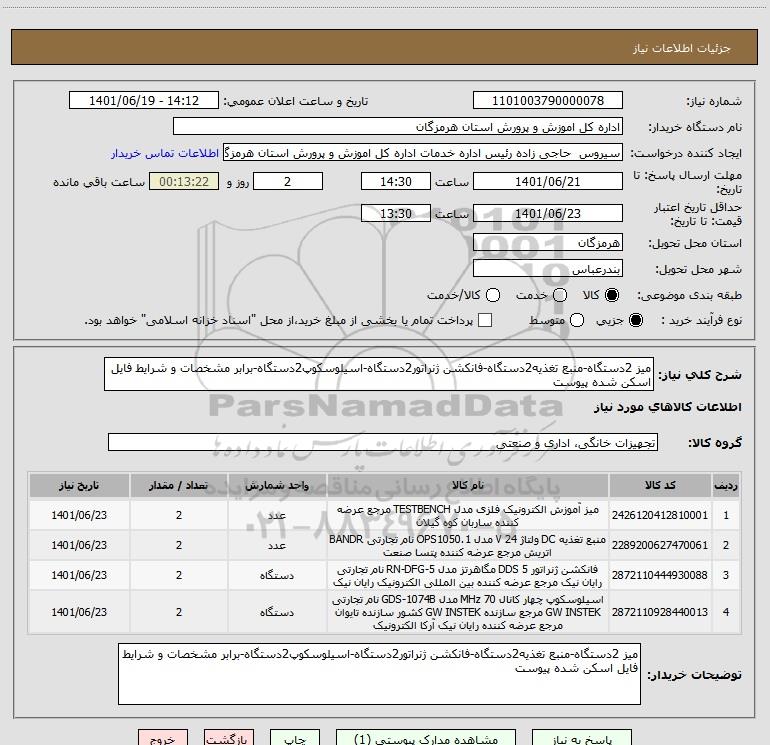Screen dimensions: 770x745
Task: Click product code 2426120412810001
Action: 660,515
